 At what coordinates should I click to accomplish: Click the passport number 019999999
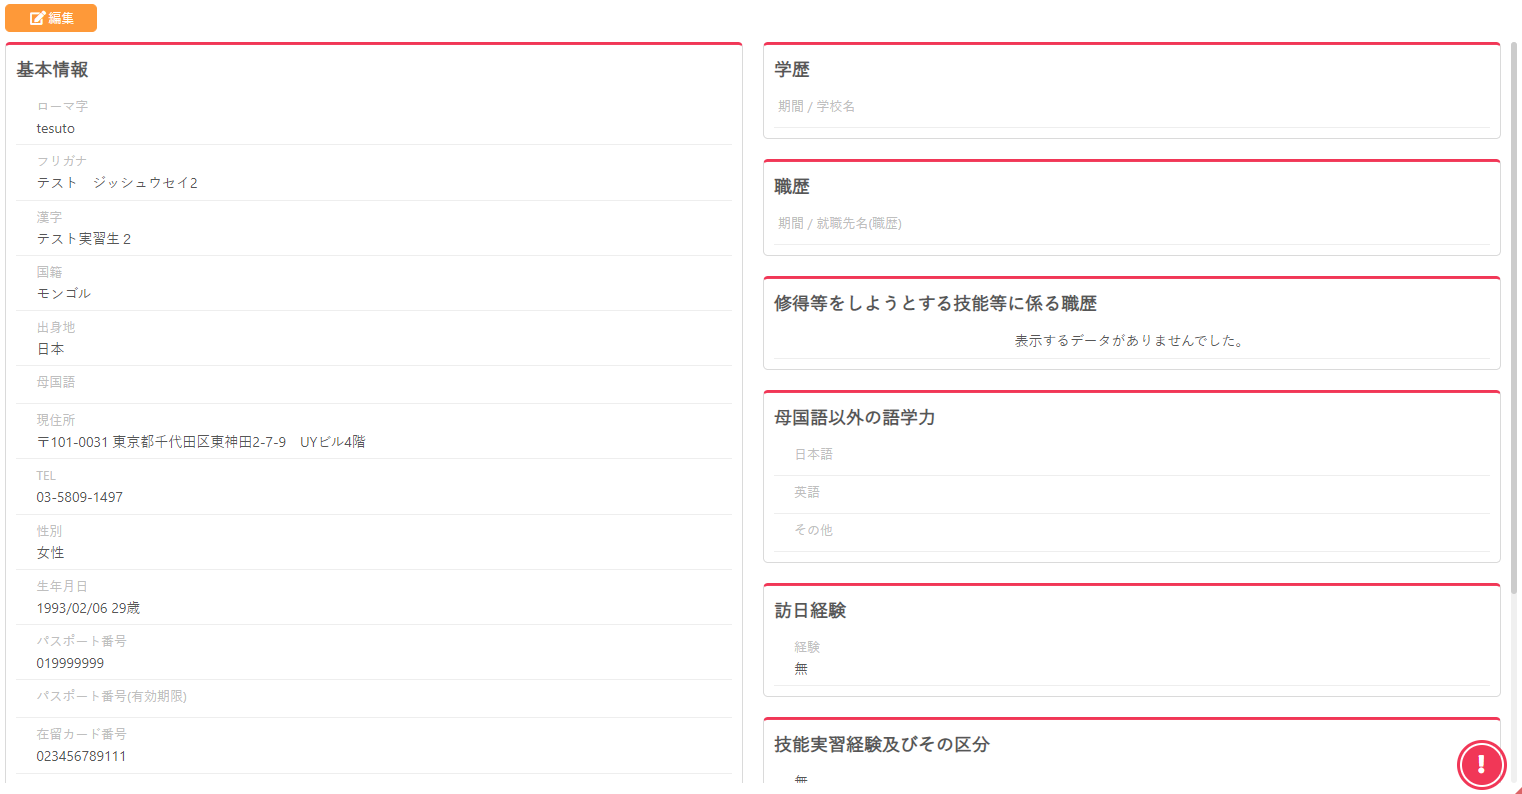click(70, 663)
